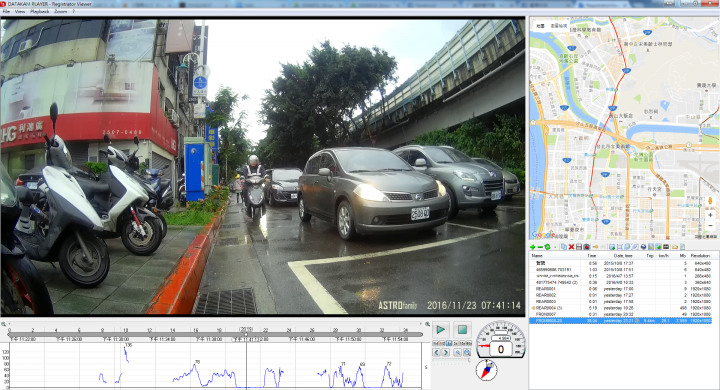Zoom in the map with plus button
Screen dimensions: 720x390
(x=710, y=215)
